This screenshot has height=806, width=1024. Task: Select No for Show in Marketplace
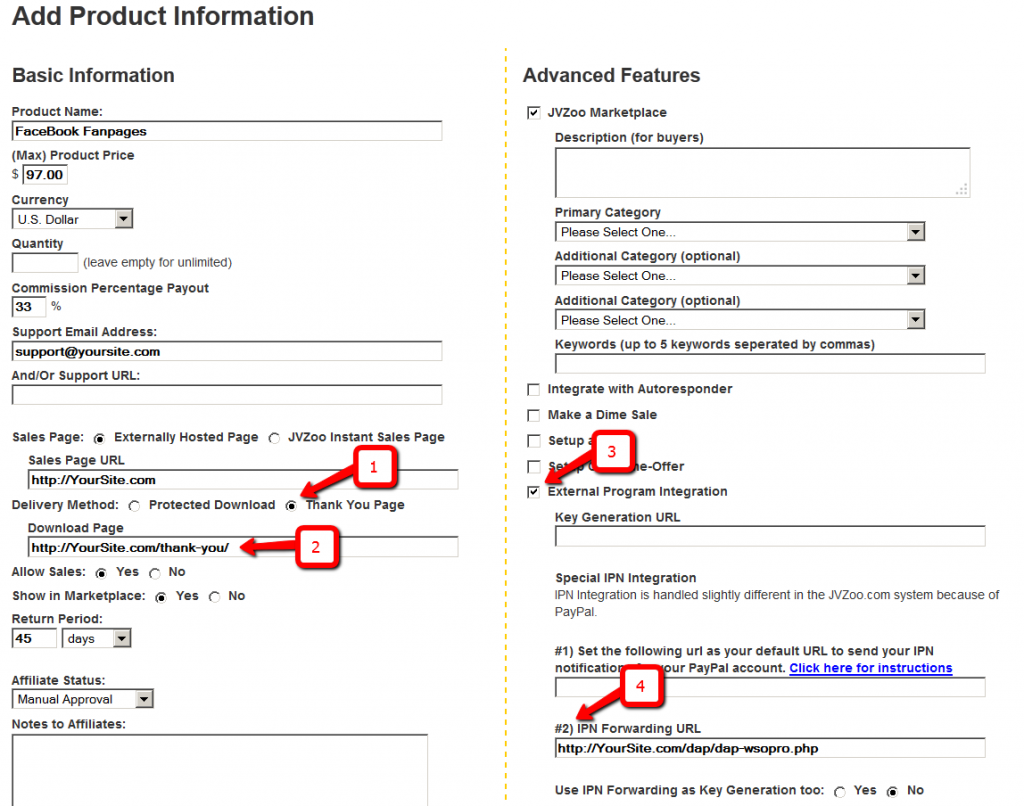coord(214,597)
